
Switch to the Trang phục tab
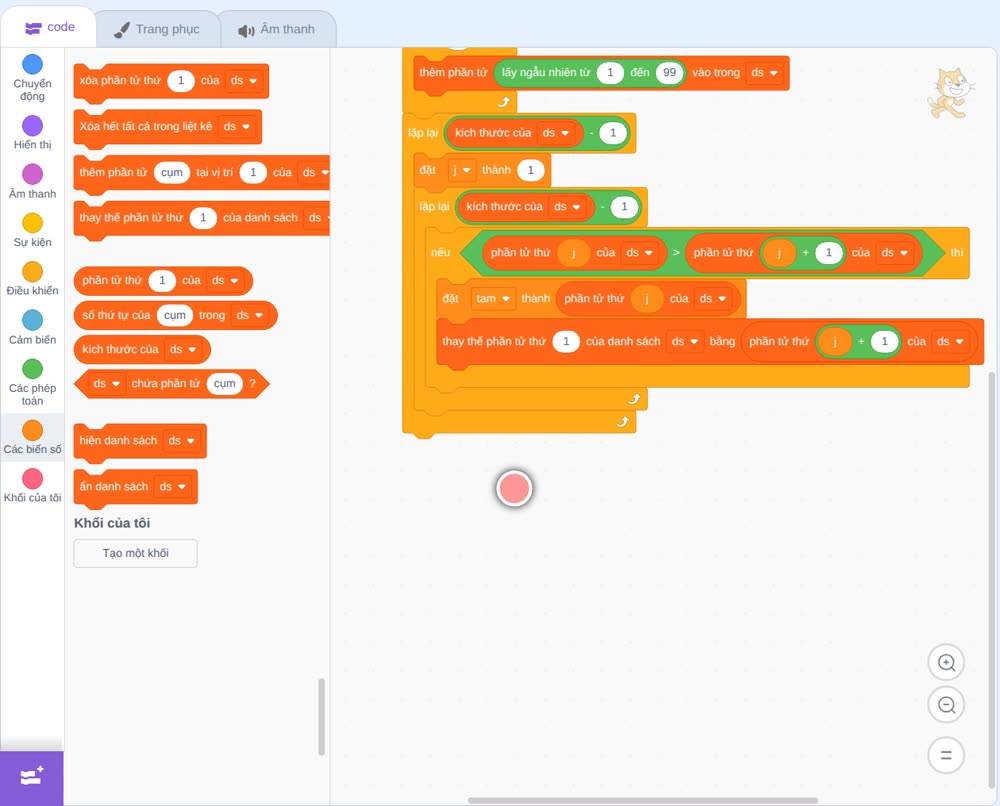coord(157,29)
